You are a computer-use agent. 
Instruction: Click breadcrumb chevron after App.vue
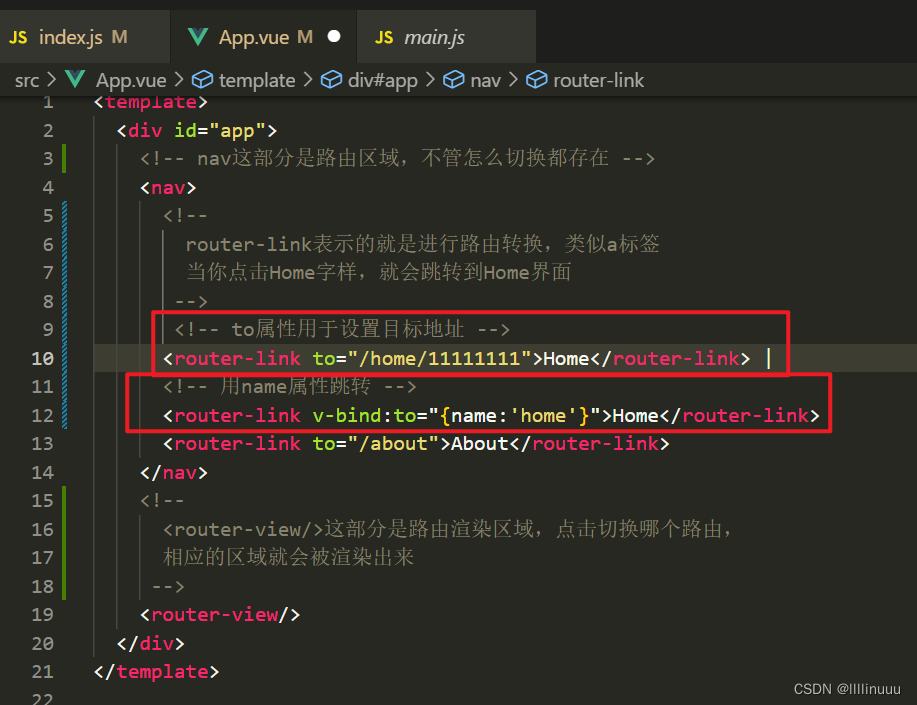click(178, 79)
